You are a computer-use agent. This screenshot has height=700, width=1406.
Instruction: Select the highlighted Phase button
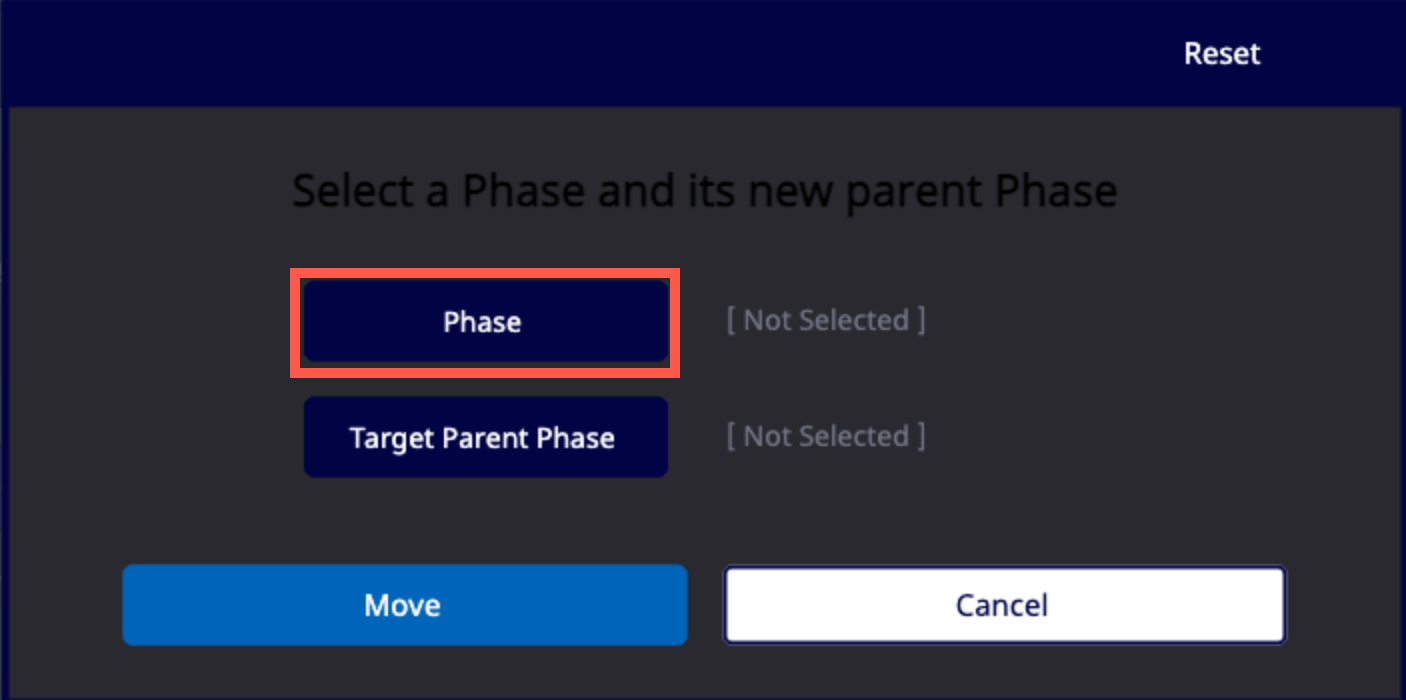pyautogui.click(x=485, y=321)
